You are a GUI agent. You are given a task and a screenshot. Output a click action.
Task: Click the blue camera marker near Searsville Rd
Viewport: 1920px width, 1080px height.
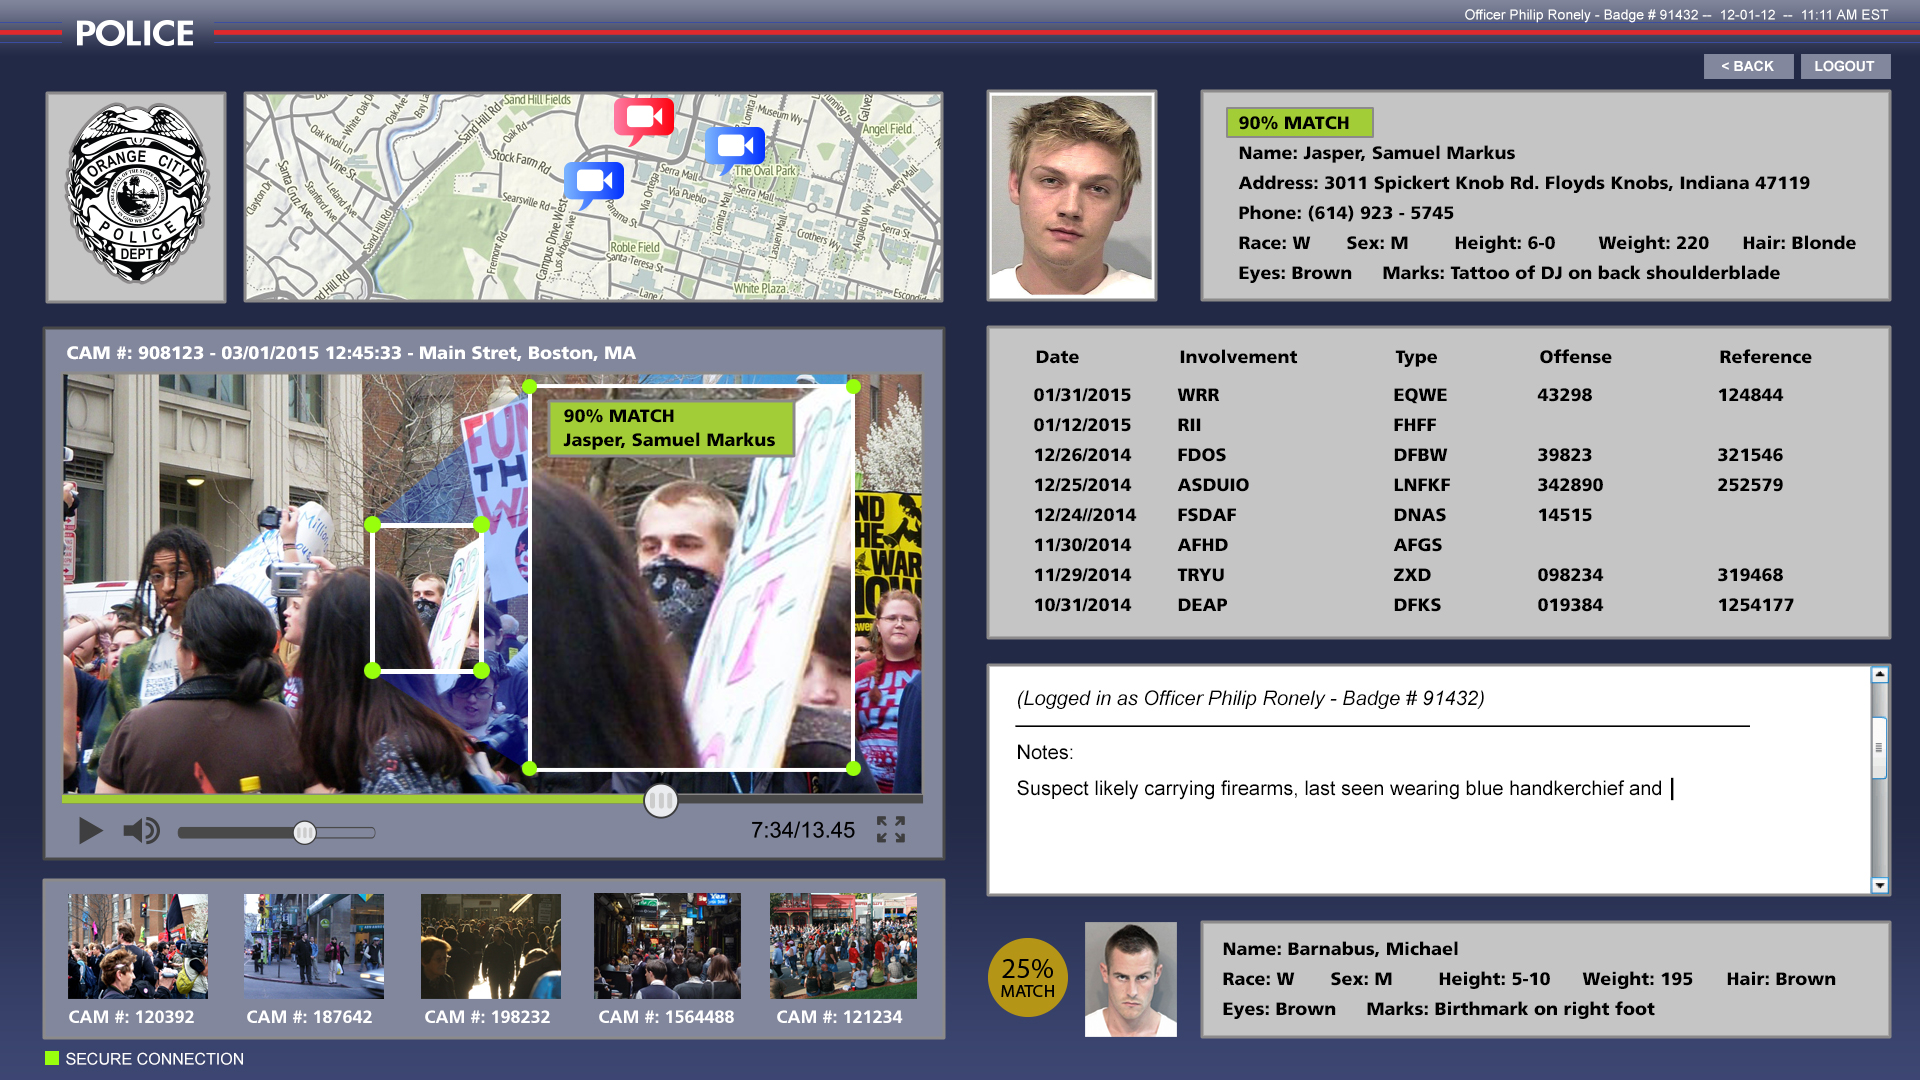[594, 181]
